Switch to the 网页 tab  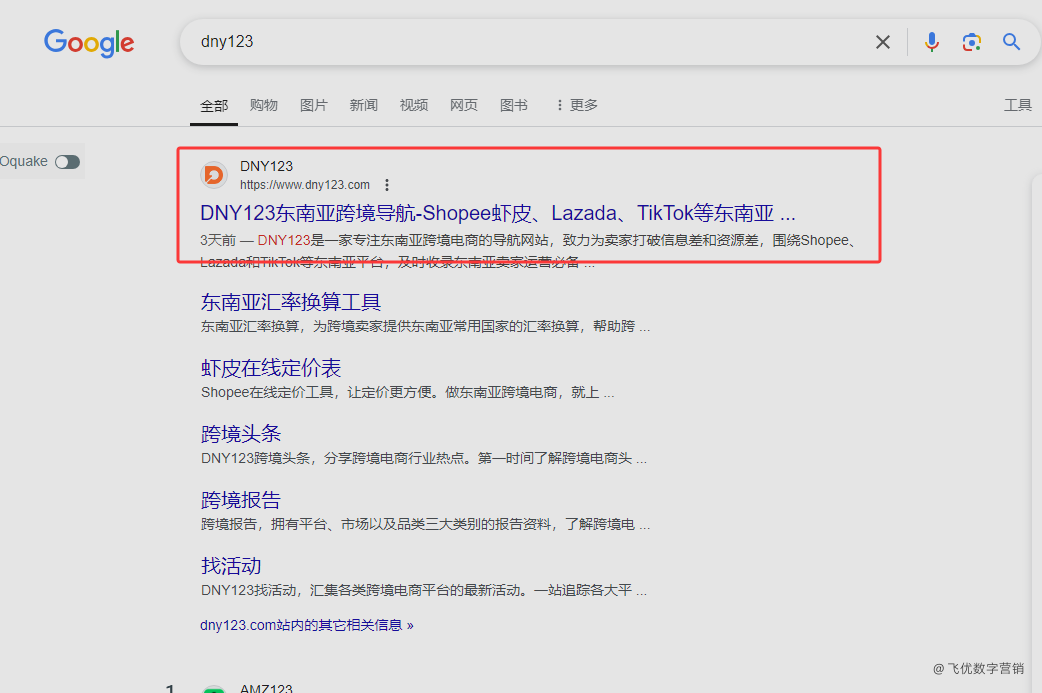(464, 105)
